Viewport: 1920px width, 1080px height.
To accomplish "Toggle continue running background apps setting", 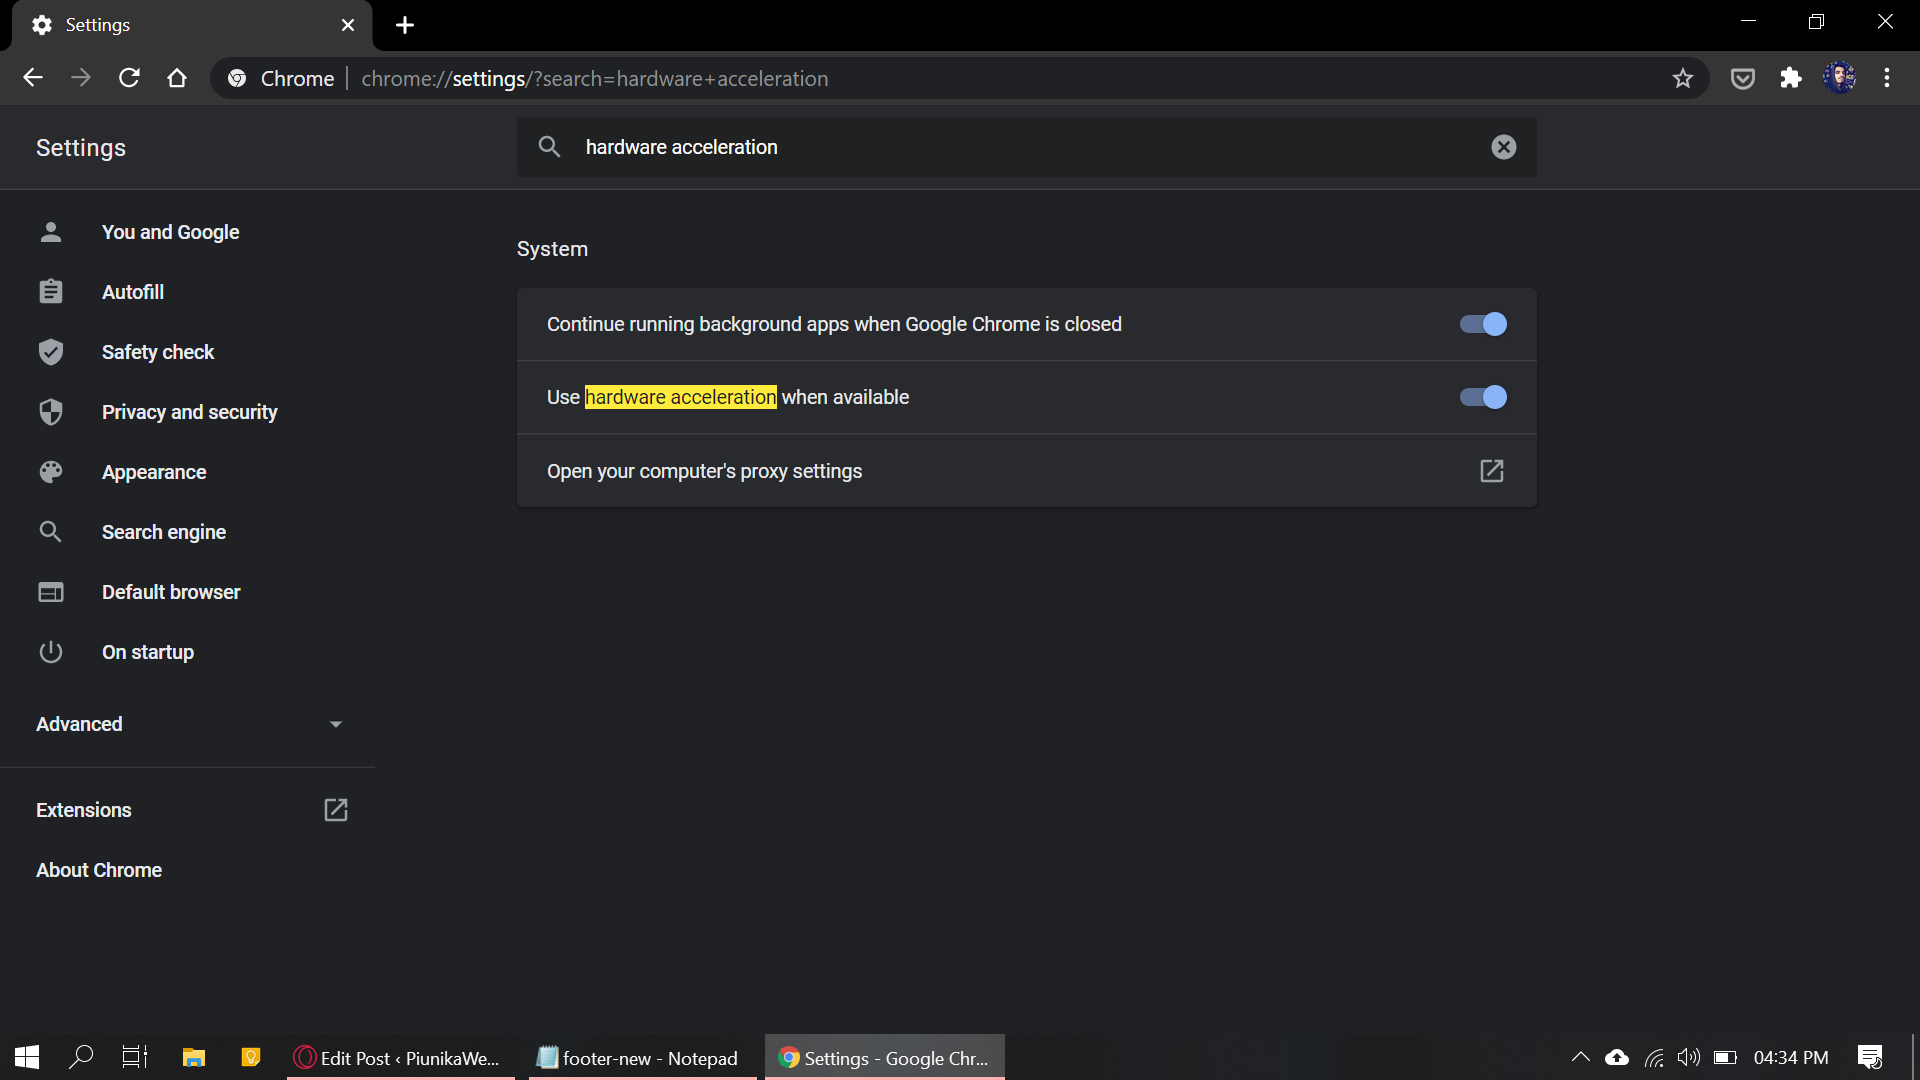I will point(1482,323).
